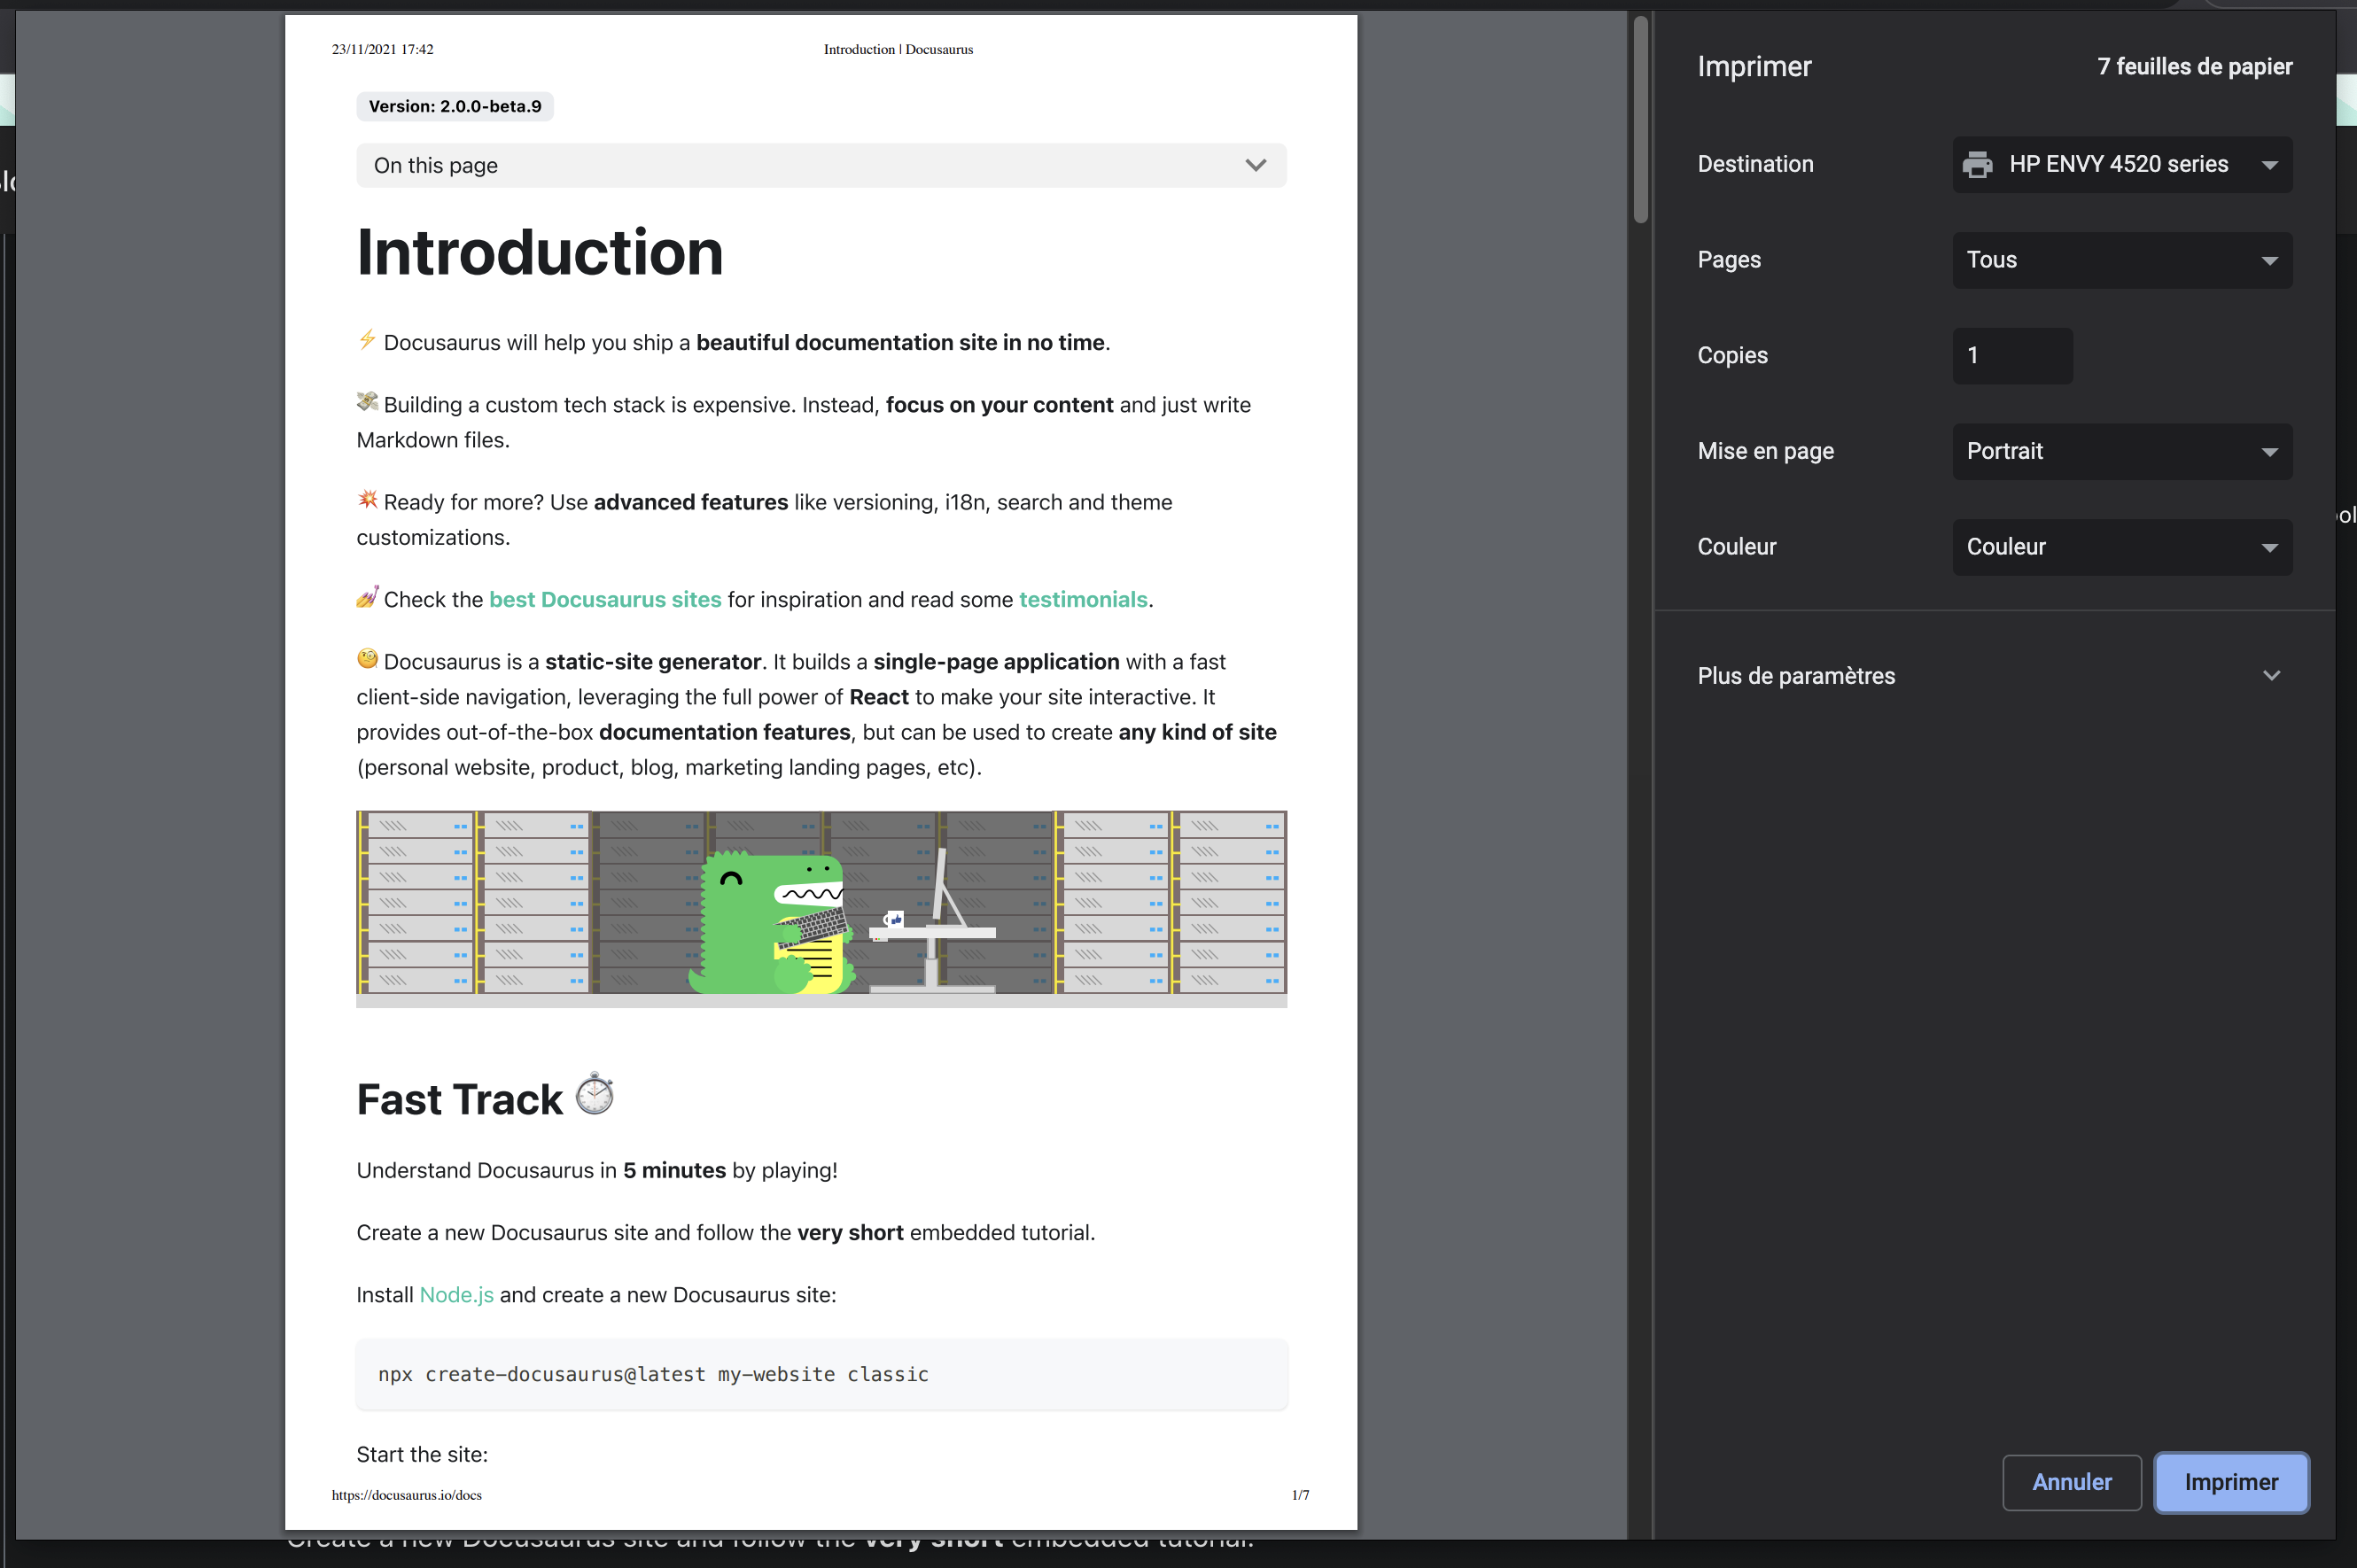Screen dimensions: 2357x1568
Task: Open the best Docusaurus sites link
Action: point(605,599)
